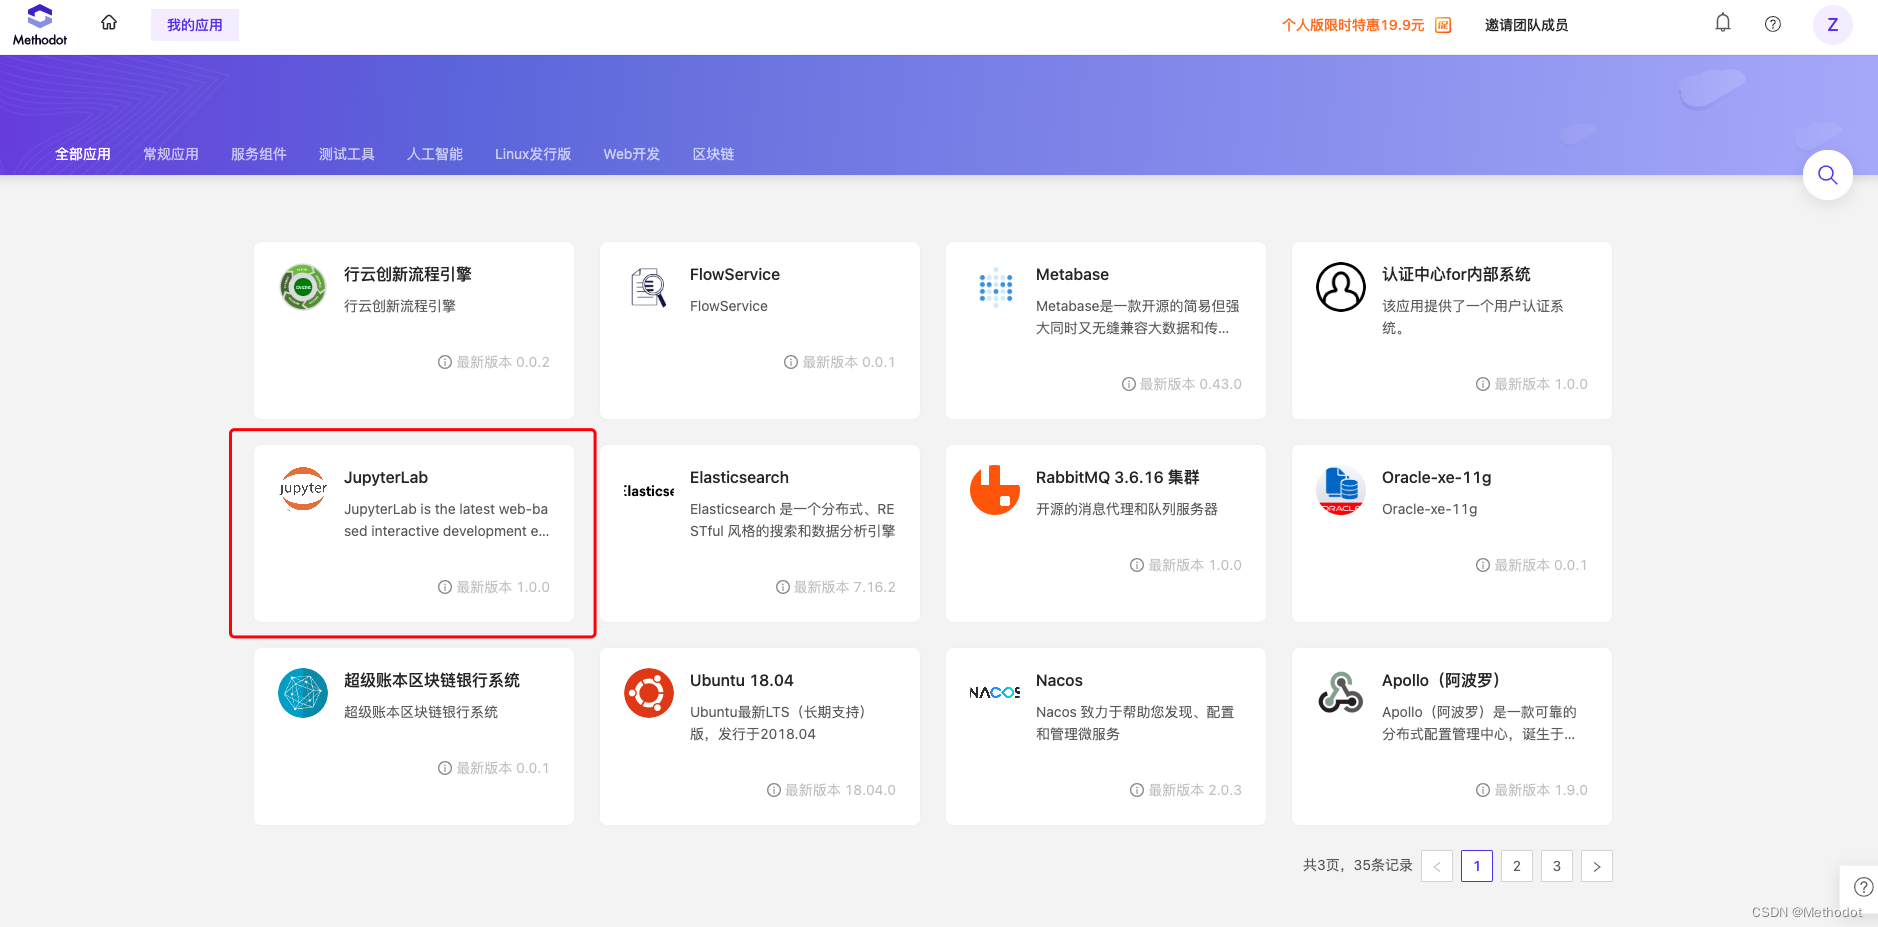
Task: Open the 测试工具 tab
Action: (347, 154)
